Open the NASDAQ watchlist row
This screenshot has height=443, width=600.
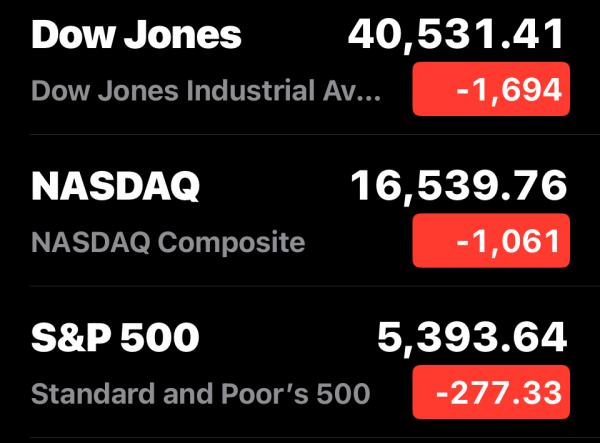tap(300, 214)
